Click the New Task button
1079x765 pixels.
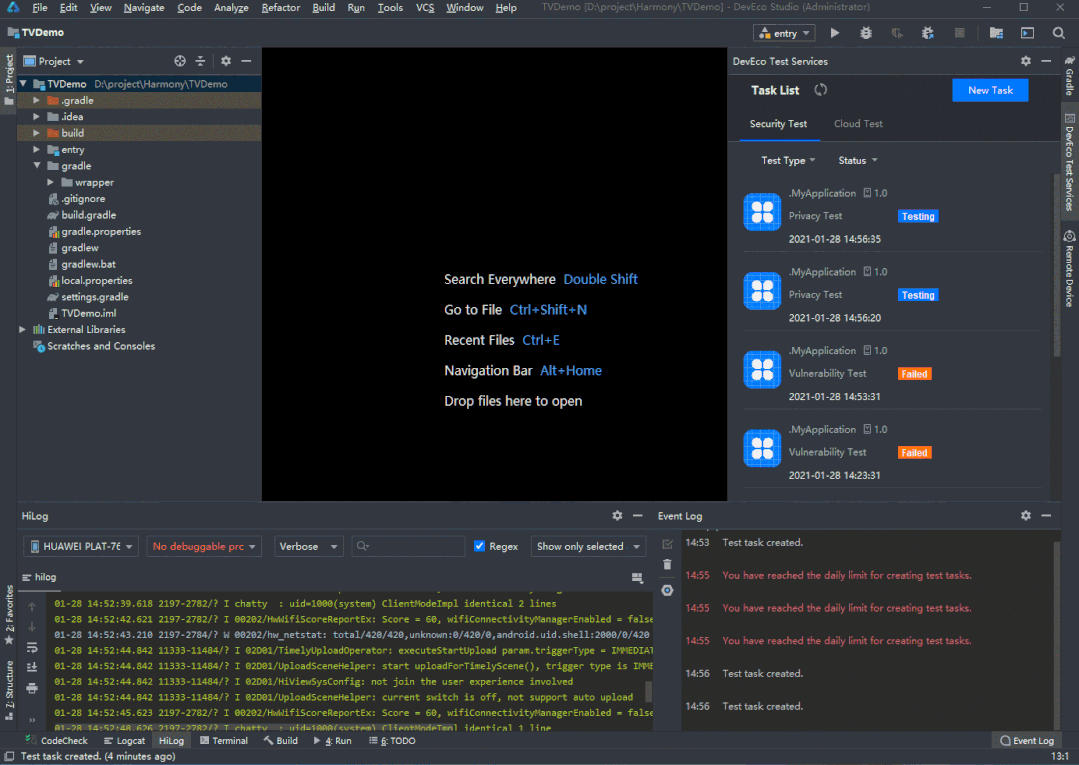(x=990, y=90)
